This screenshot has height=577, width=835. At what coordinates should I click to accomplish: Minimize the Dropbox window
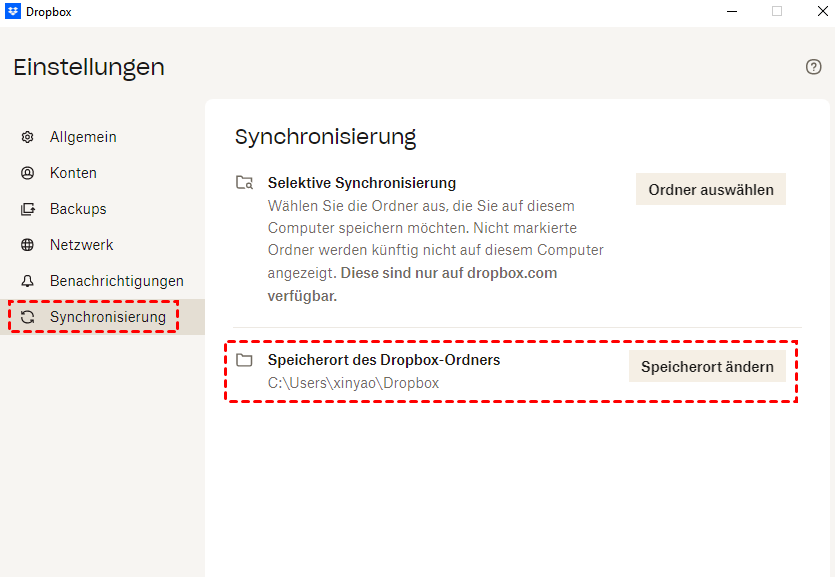pyautogui.click(x=731, y=12)
